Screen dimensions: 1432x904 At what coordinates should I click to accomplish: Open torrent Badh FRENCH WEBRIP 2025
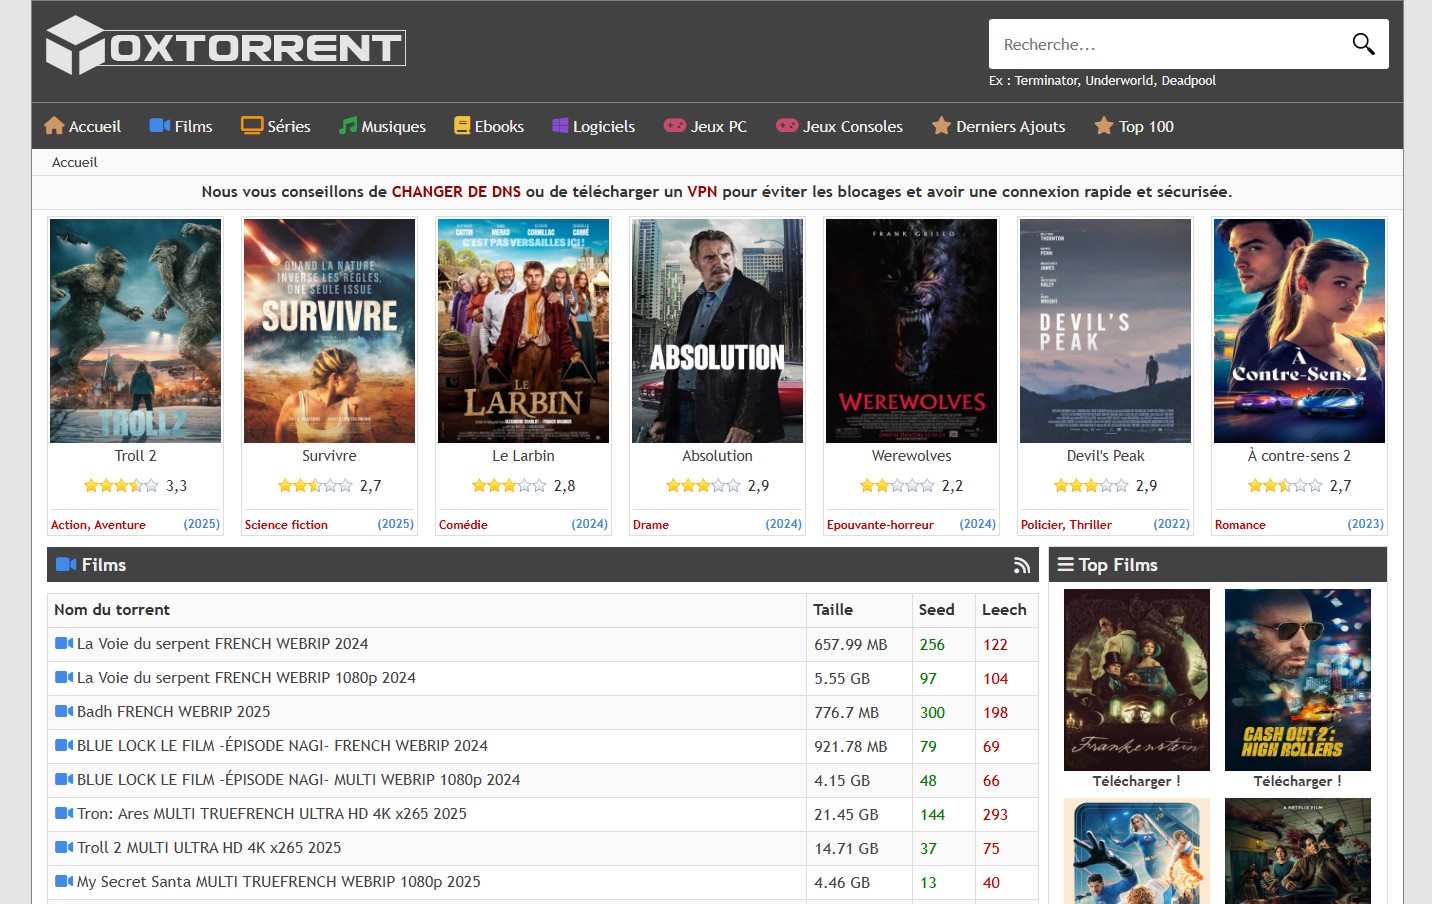tap(173, 712)
